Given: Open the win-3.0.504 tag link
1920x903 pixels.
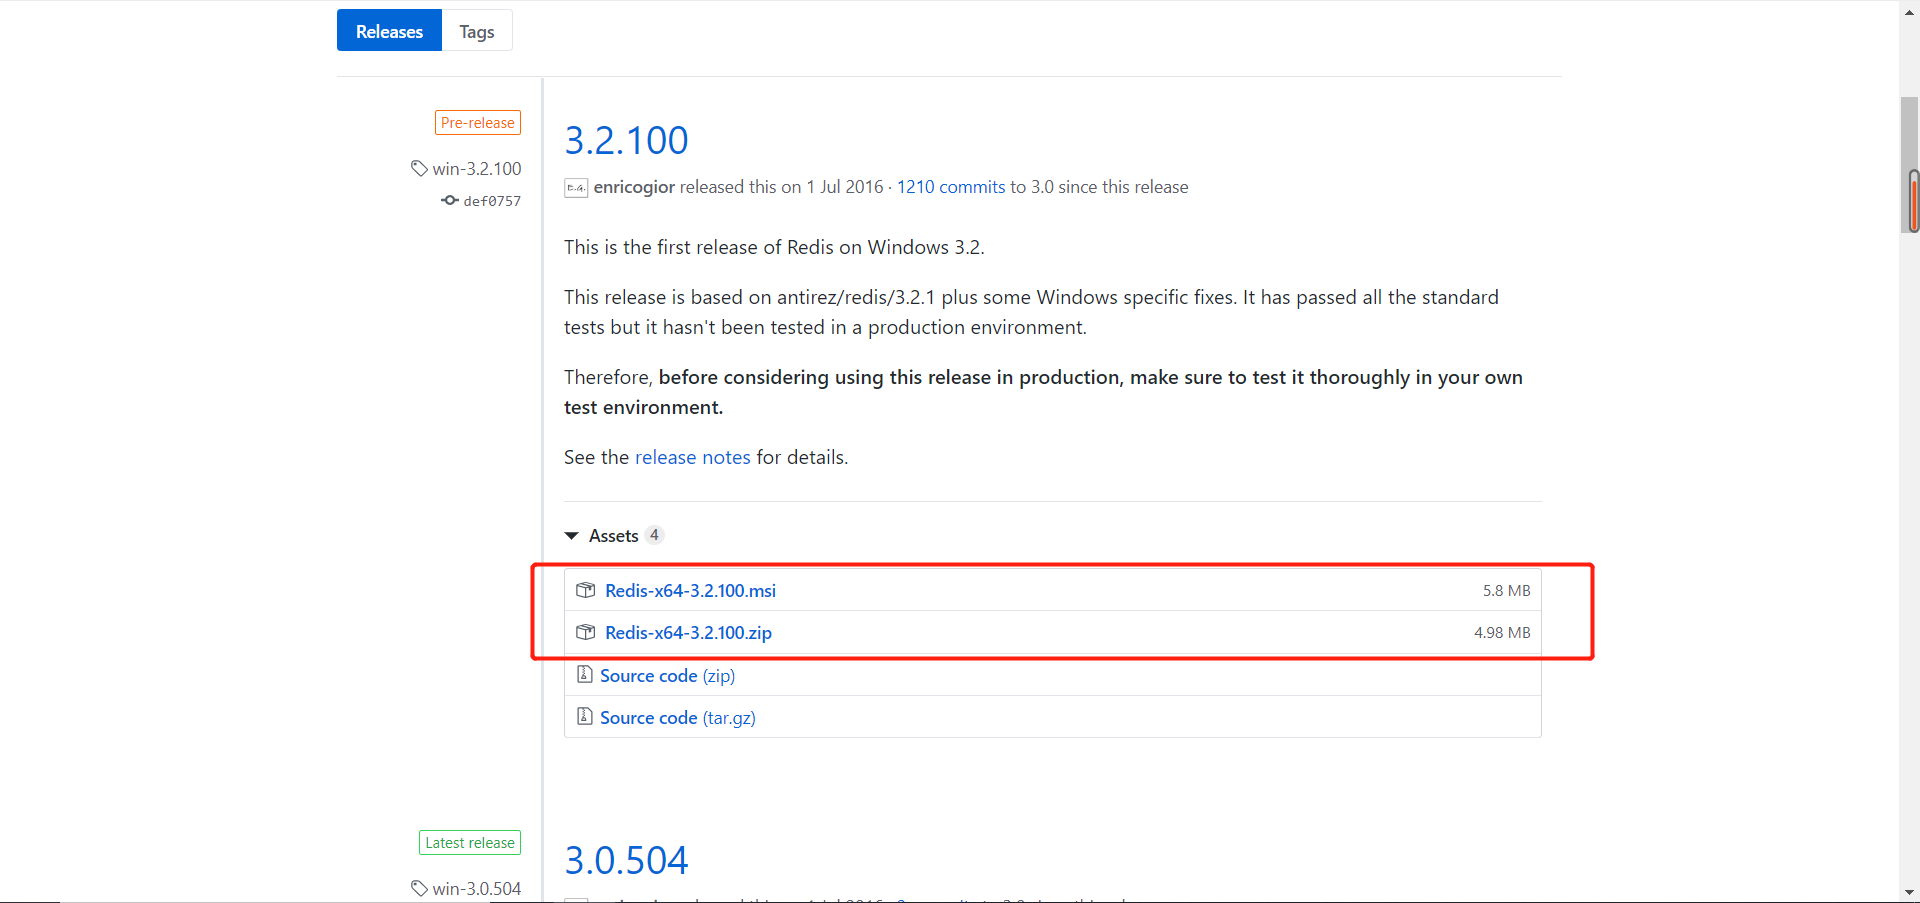Looking at the screenshot, I should tap(477, 889).
